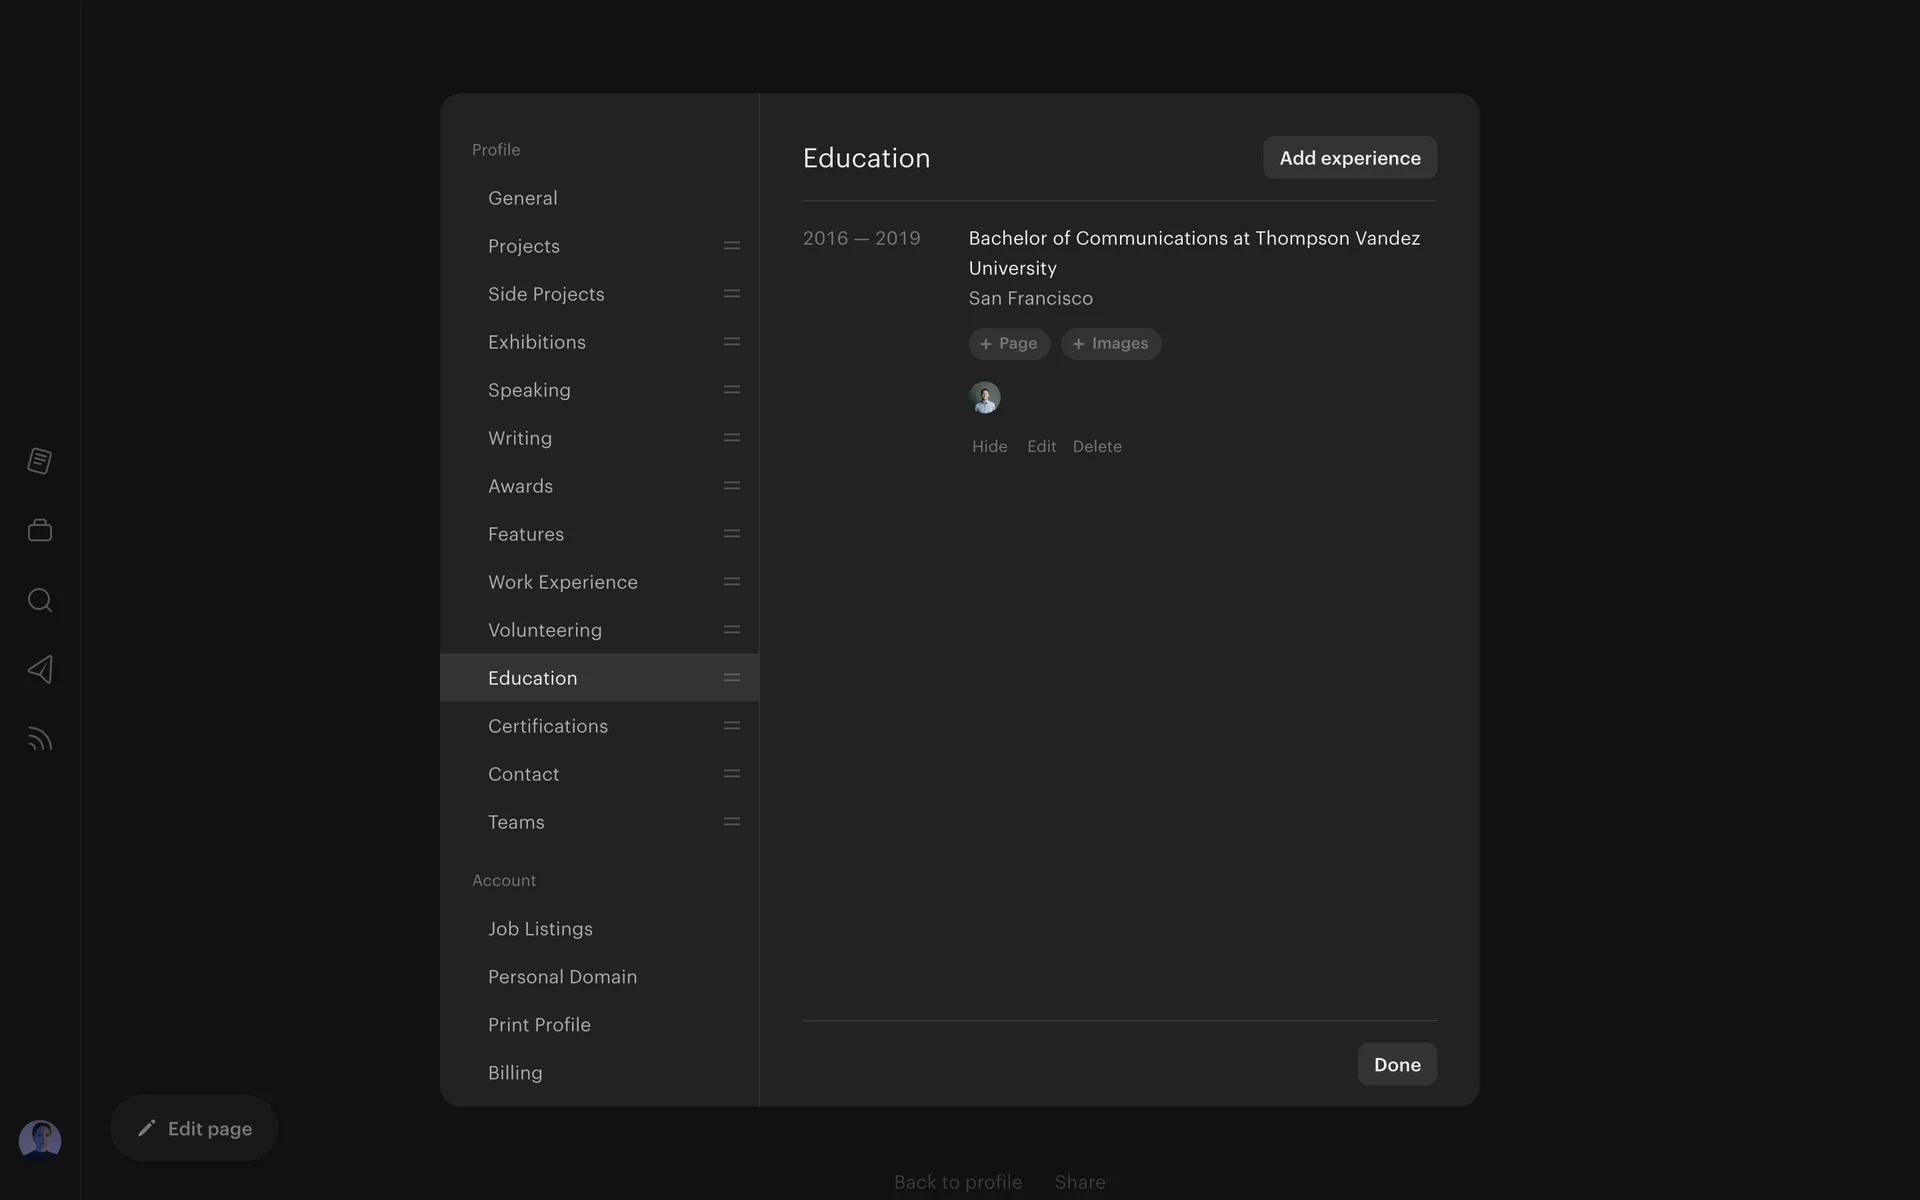
Task: Click drag handle icon beside Education
Action: [x=732, y=678]
